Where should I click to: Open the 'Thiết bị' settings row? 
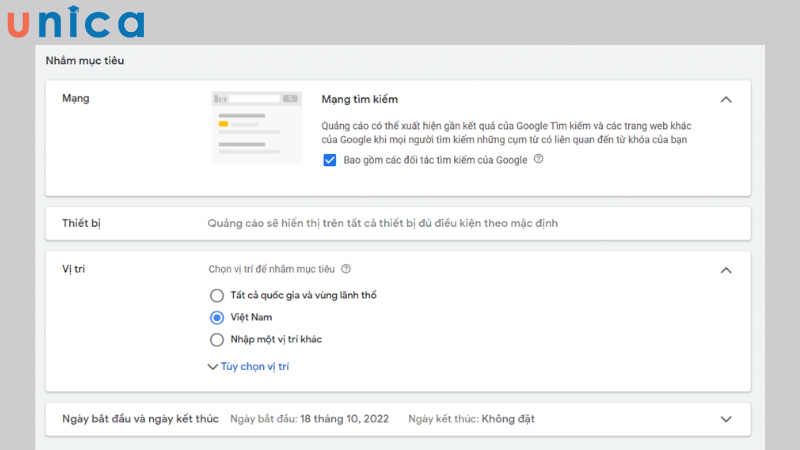[398, 223]
